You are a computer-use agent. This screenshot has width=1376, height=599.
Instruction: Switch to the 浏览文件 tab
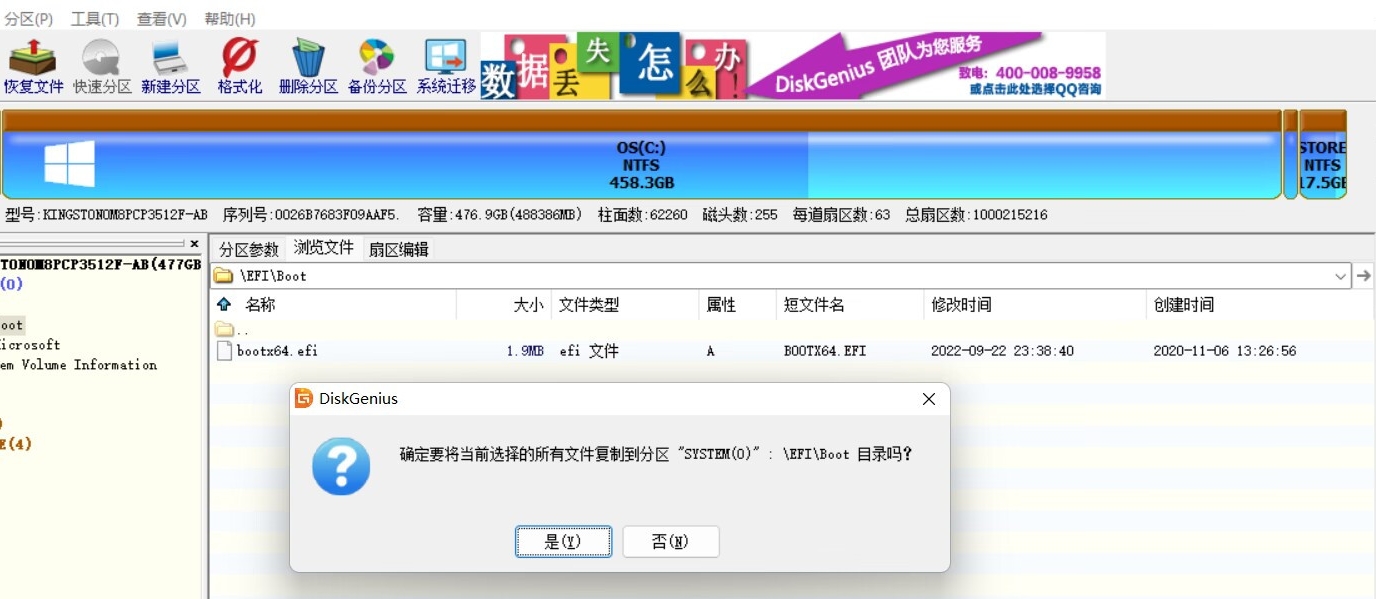tap(324, 248)
